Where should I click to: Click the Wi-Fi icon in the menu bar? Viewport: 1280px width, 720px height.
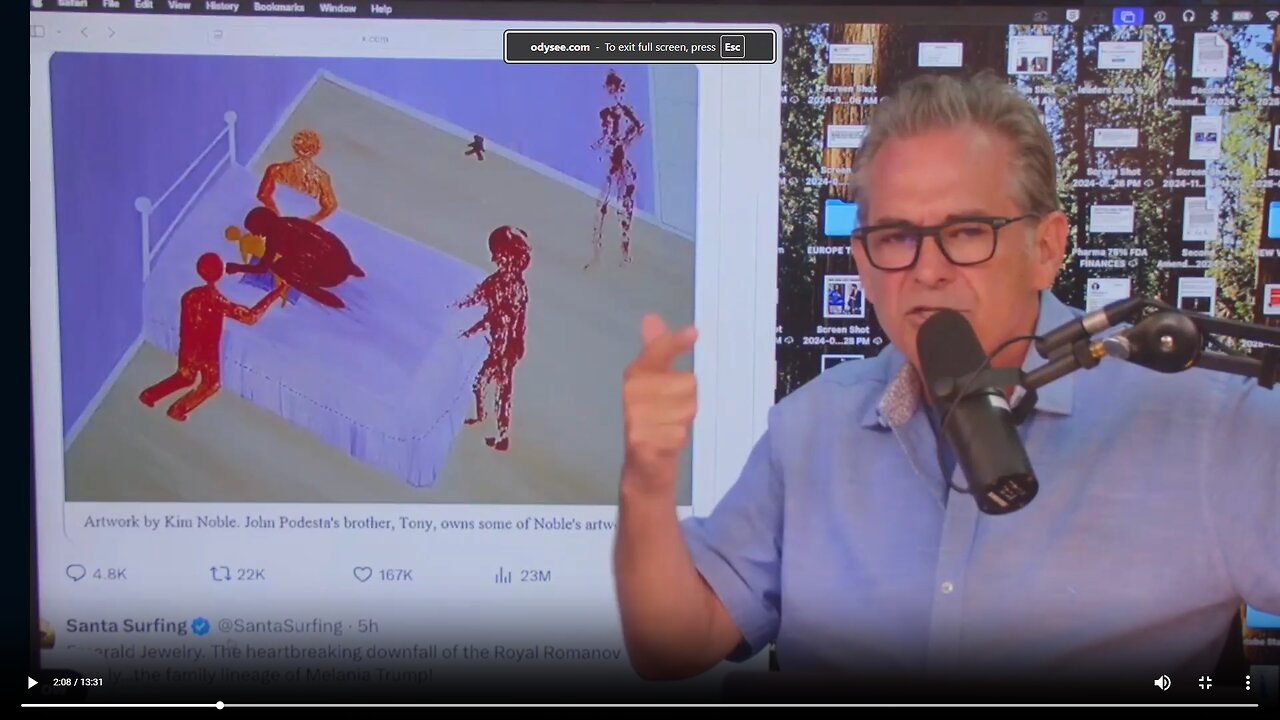[x=1271, y=16]
